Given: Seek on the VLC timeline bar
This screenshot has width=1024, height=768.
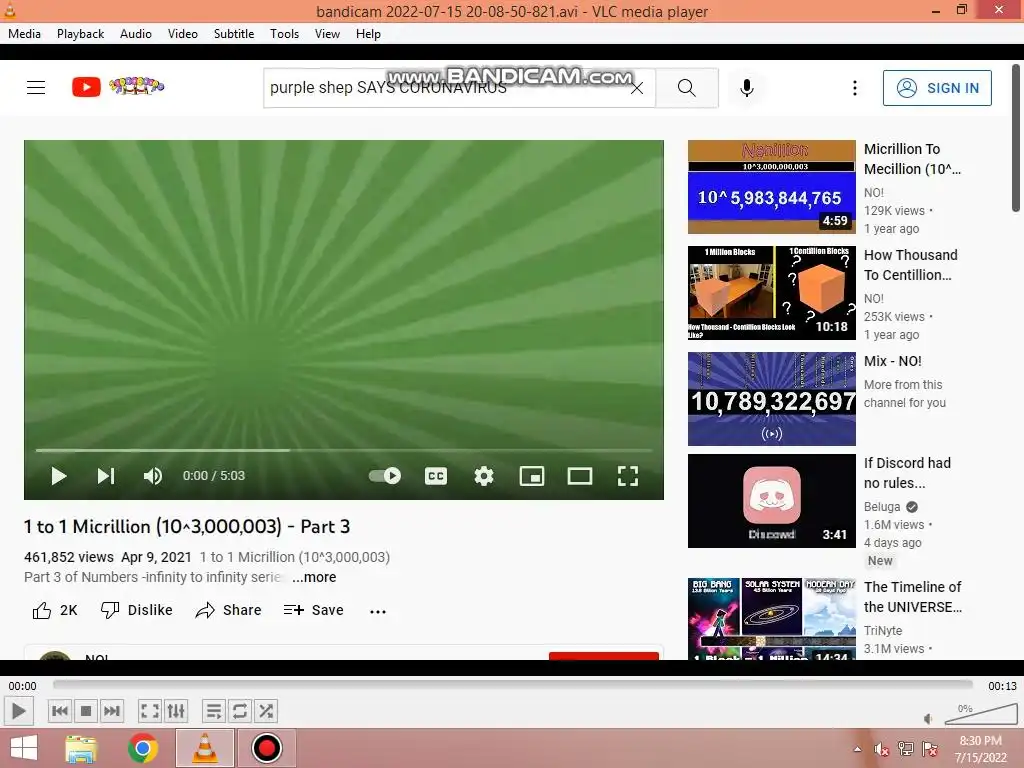Looking at the screenshot, I should [513, 684].
